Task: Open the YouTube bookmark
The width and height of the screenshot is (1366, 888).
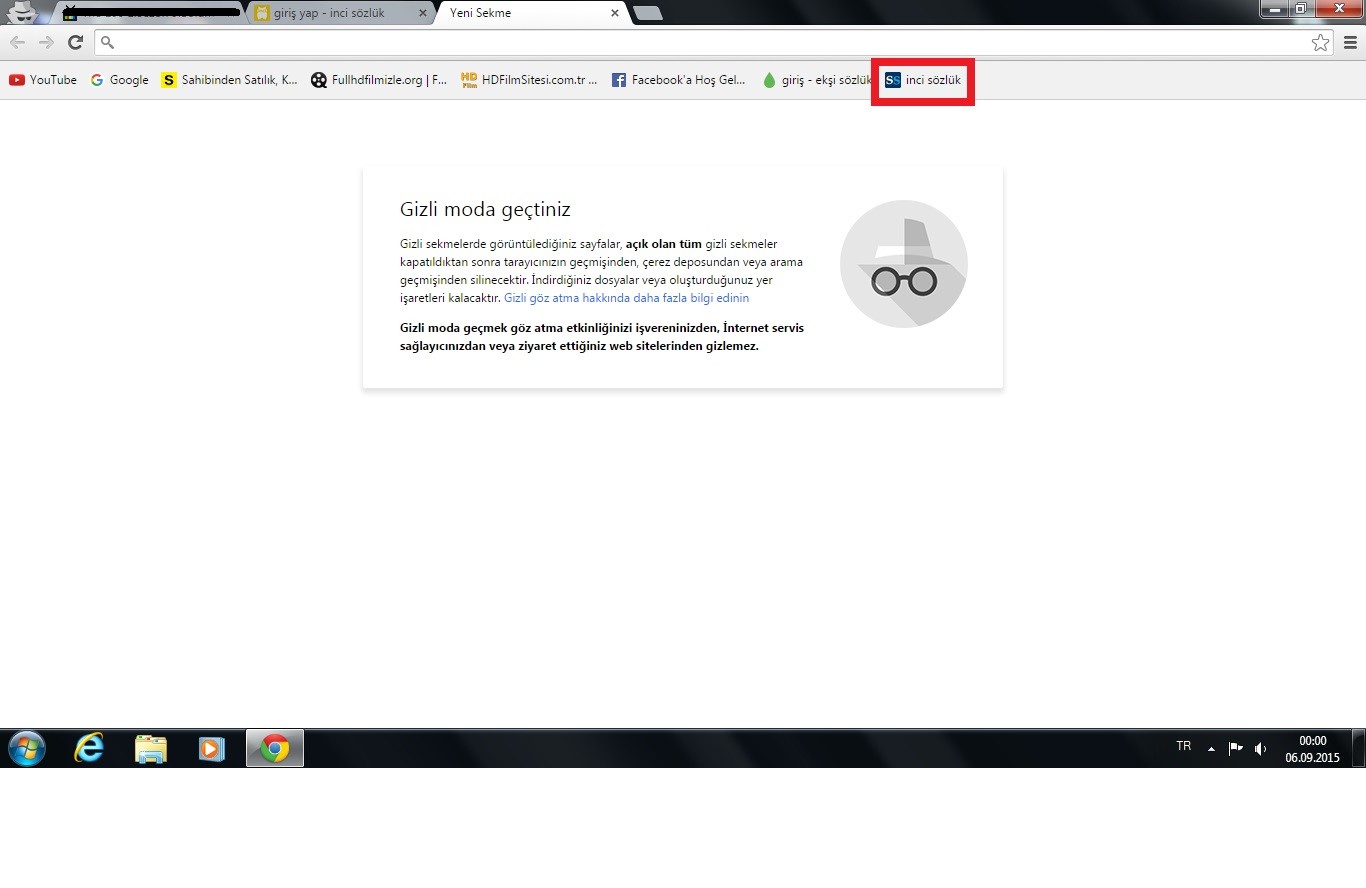Action: pos(43,80)
